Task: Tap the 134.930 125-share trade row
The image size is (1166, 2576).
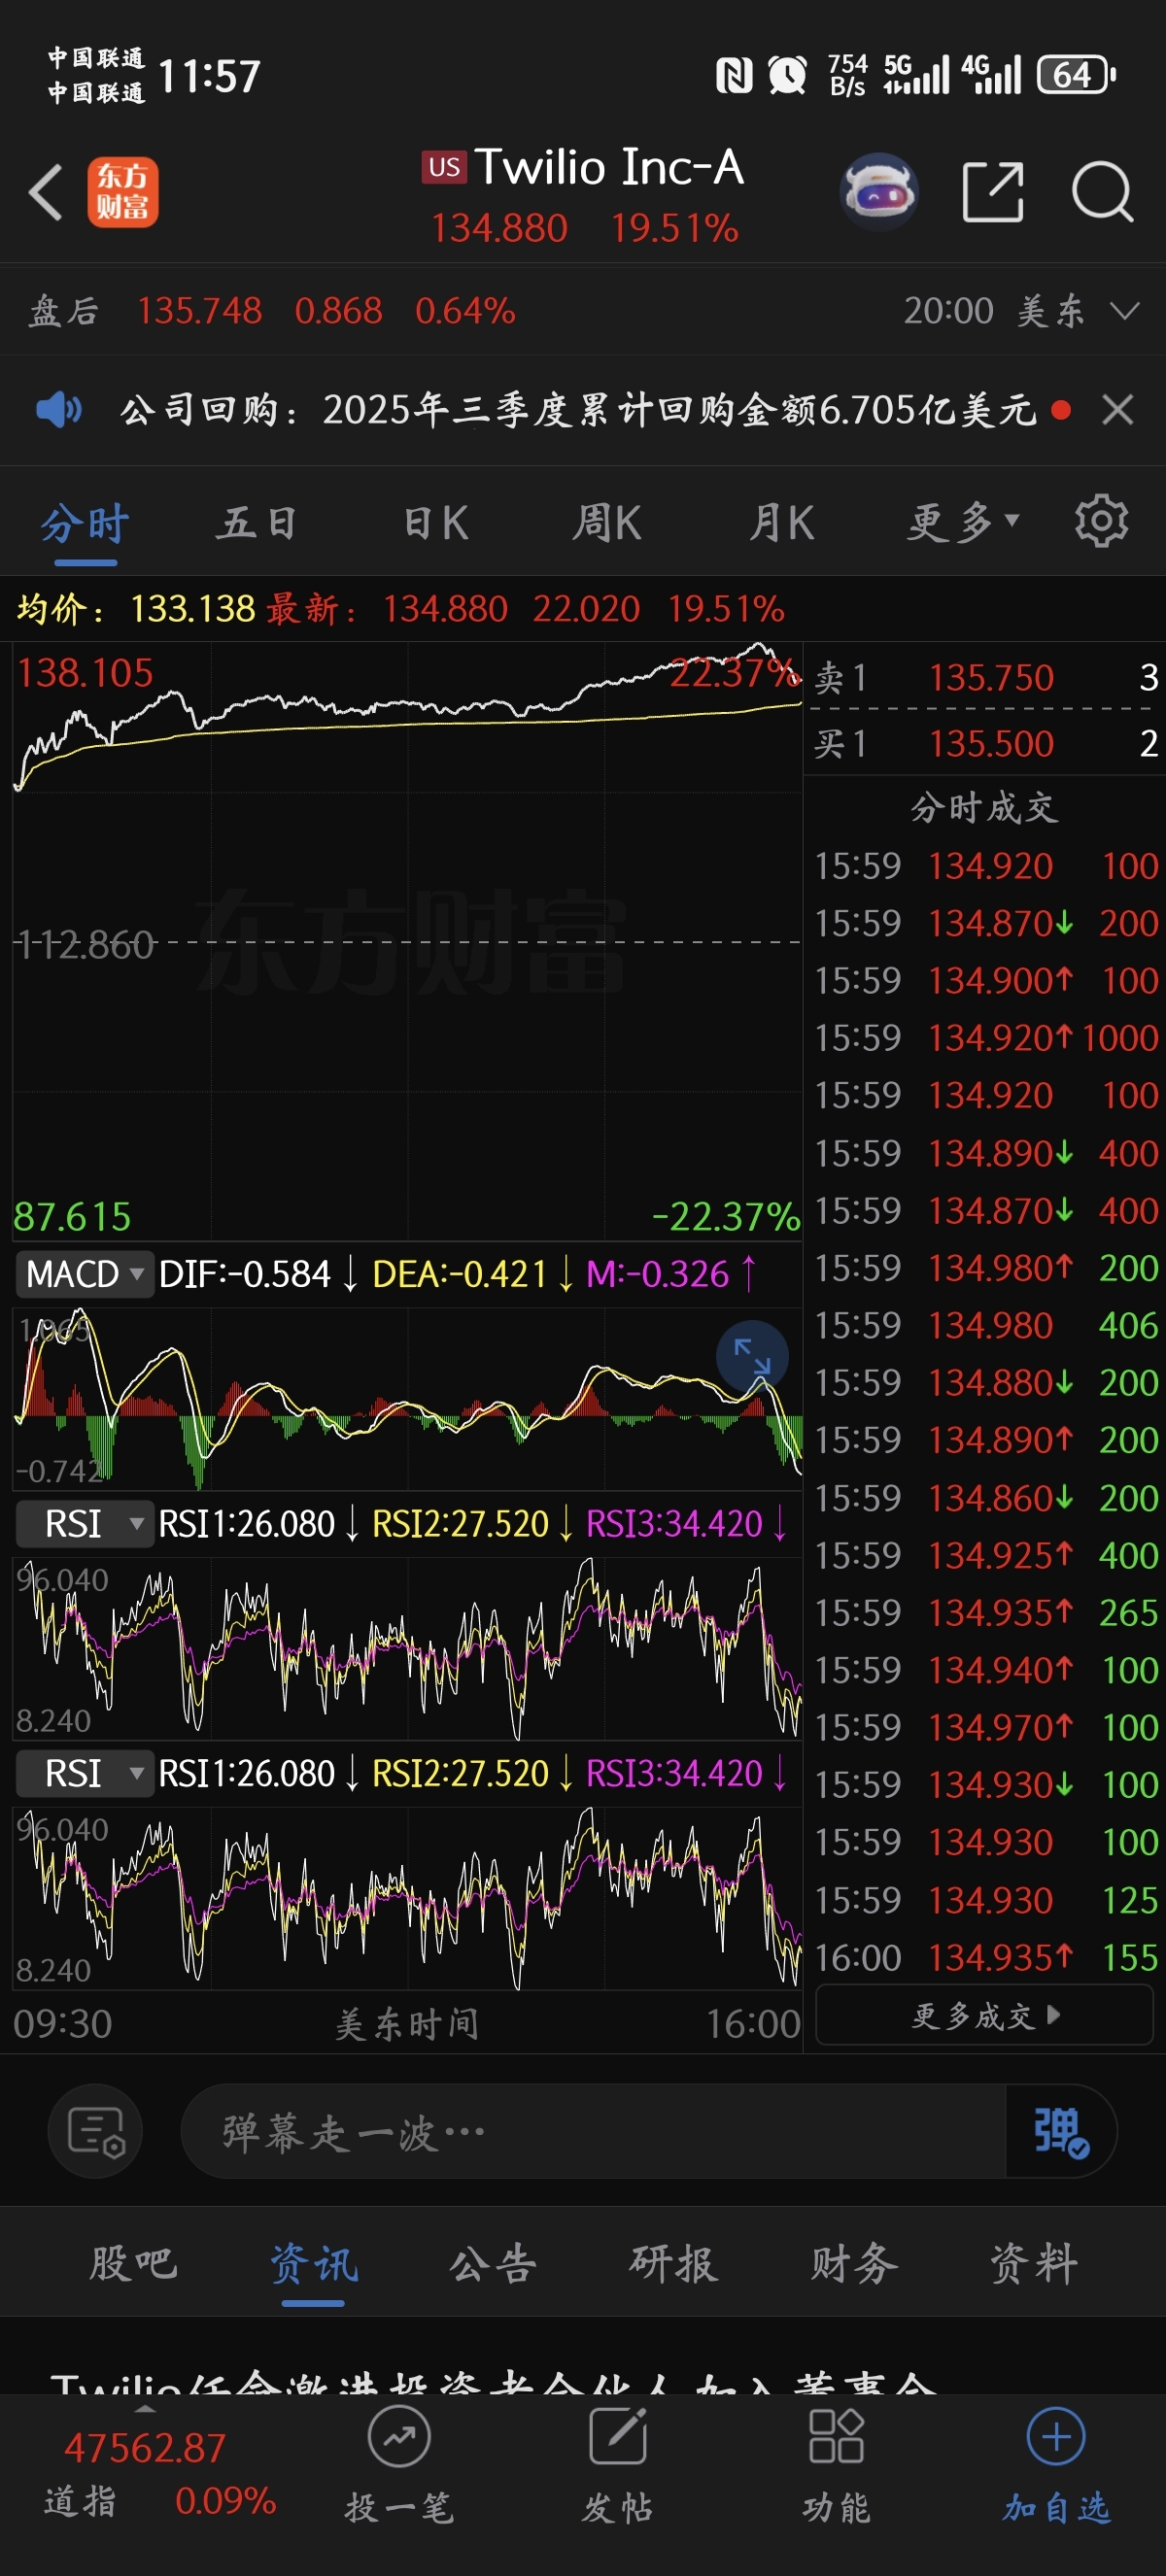Action: coord(985,1899)
